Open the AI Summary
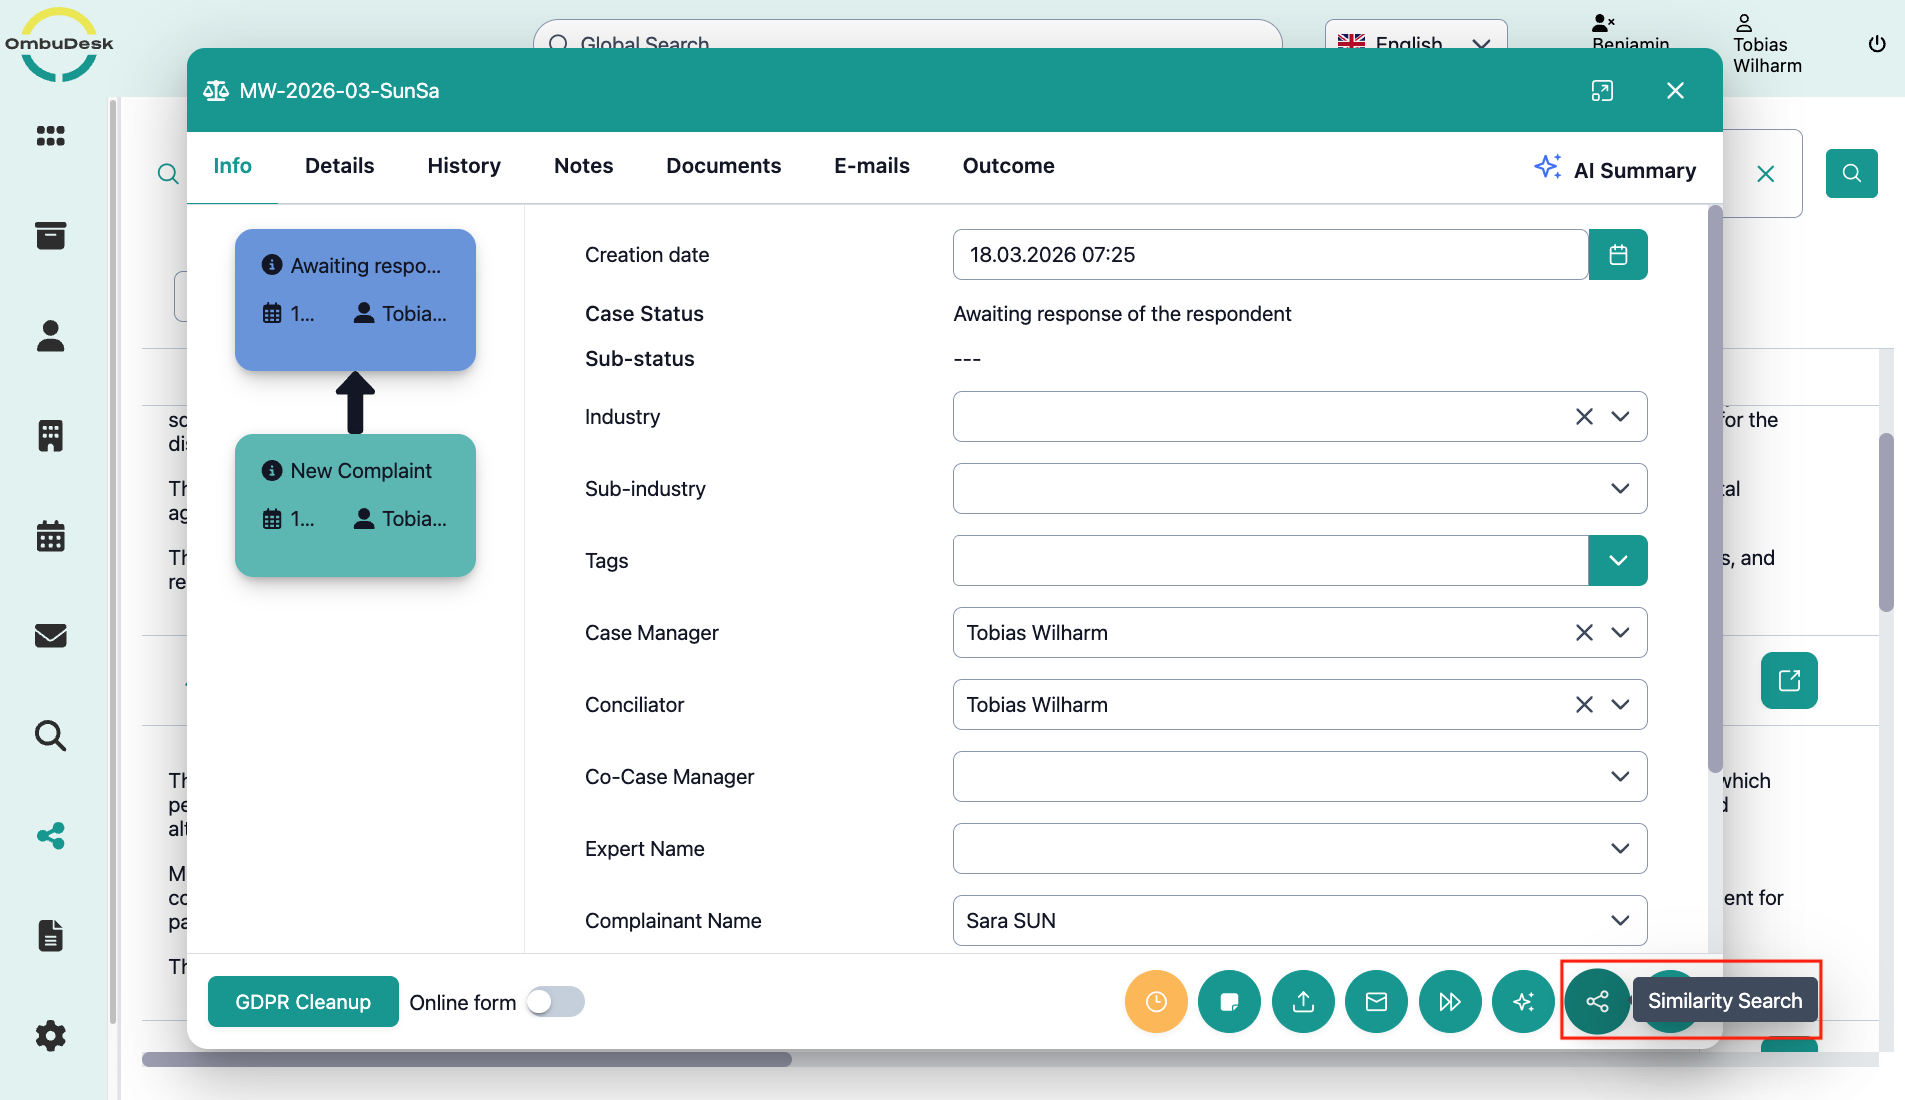This screenshot has width=1905, height=1100. coord(1615,169)
